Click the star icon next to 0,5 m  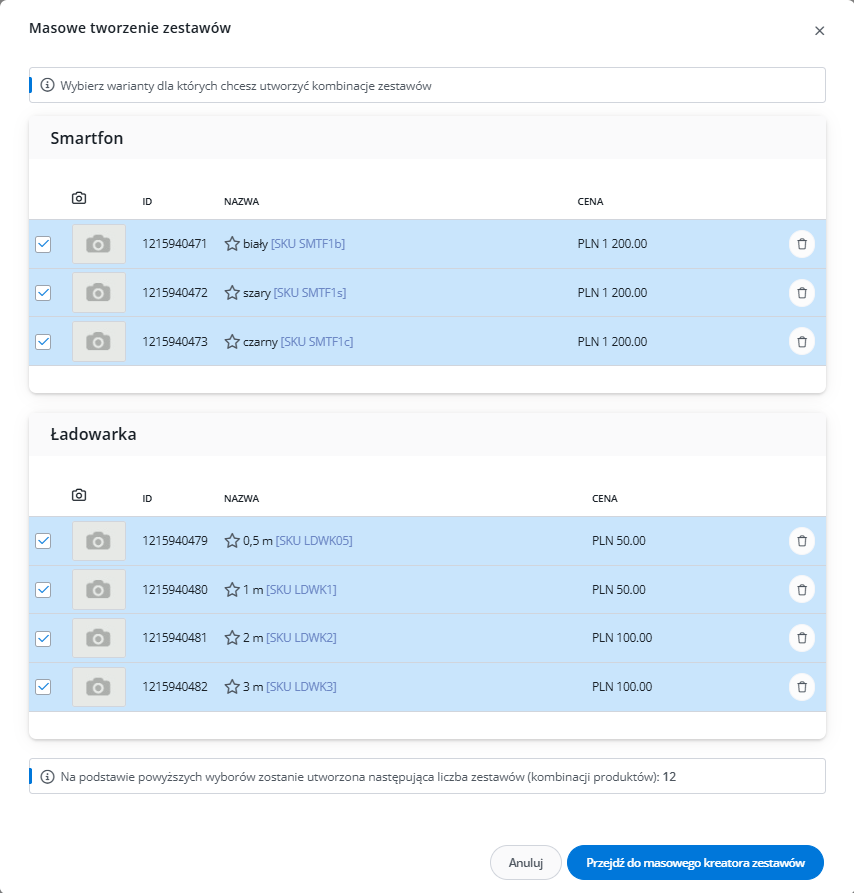click(x=232, y=540)
